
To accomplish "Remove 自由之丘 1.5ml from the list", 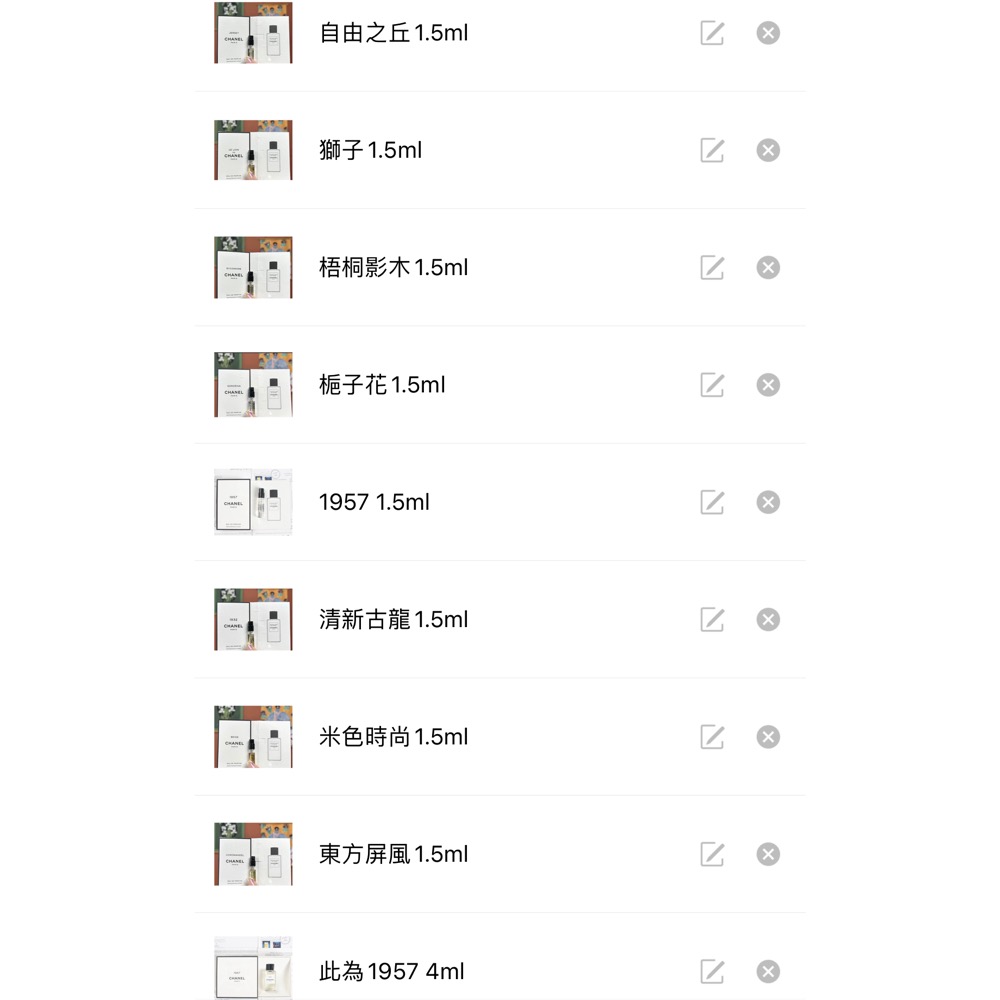I will [x=768, y=33].
